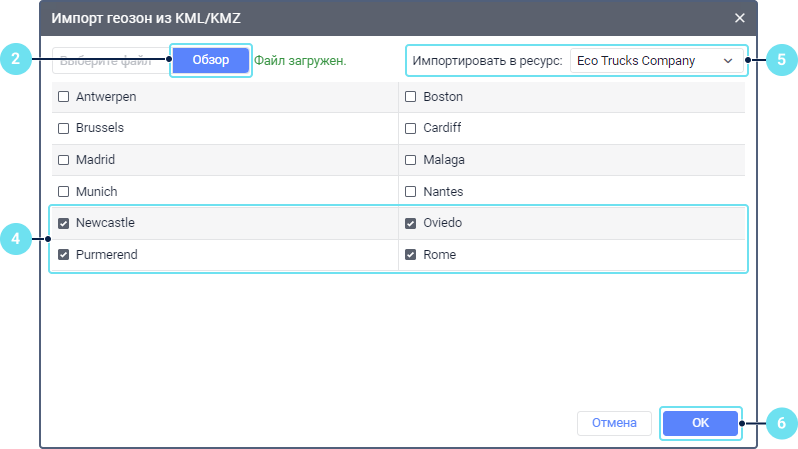Screen dimensions: 798x449
Task: Click the Обзор browse button
Action: point(210,61)
